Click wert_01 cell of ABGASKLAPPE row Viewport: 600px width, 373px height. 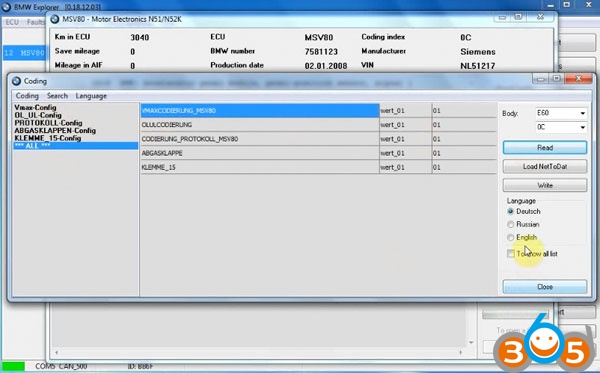[x=405, y=153]
